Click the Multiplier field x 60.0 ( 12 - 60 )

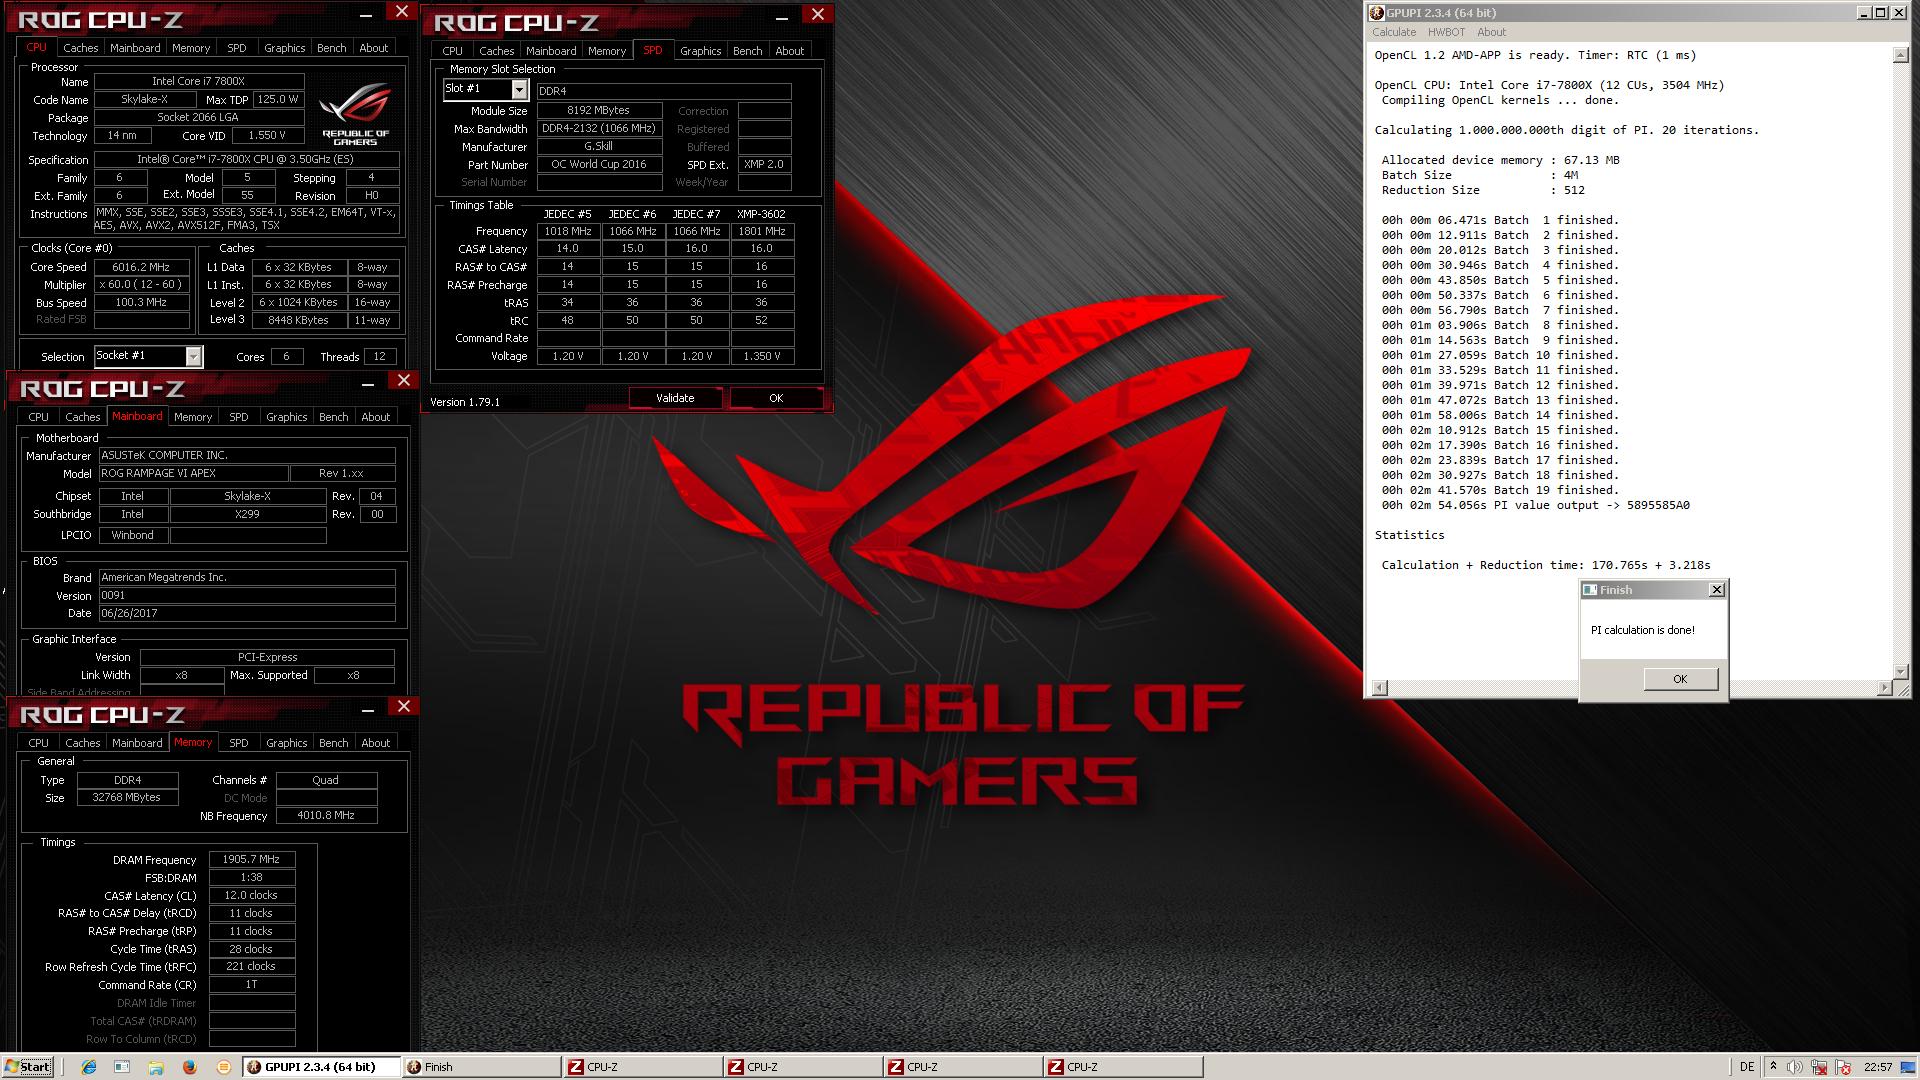(141, 284)
